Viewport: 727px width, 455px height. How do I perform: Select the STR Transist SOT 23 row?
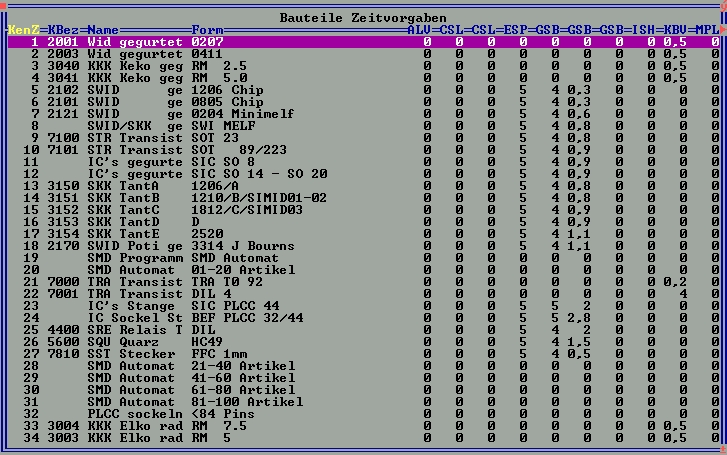click(x=150, y=137)
